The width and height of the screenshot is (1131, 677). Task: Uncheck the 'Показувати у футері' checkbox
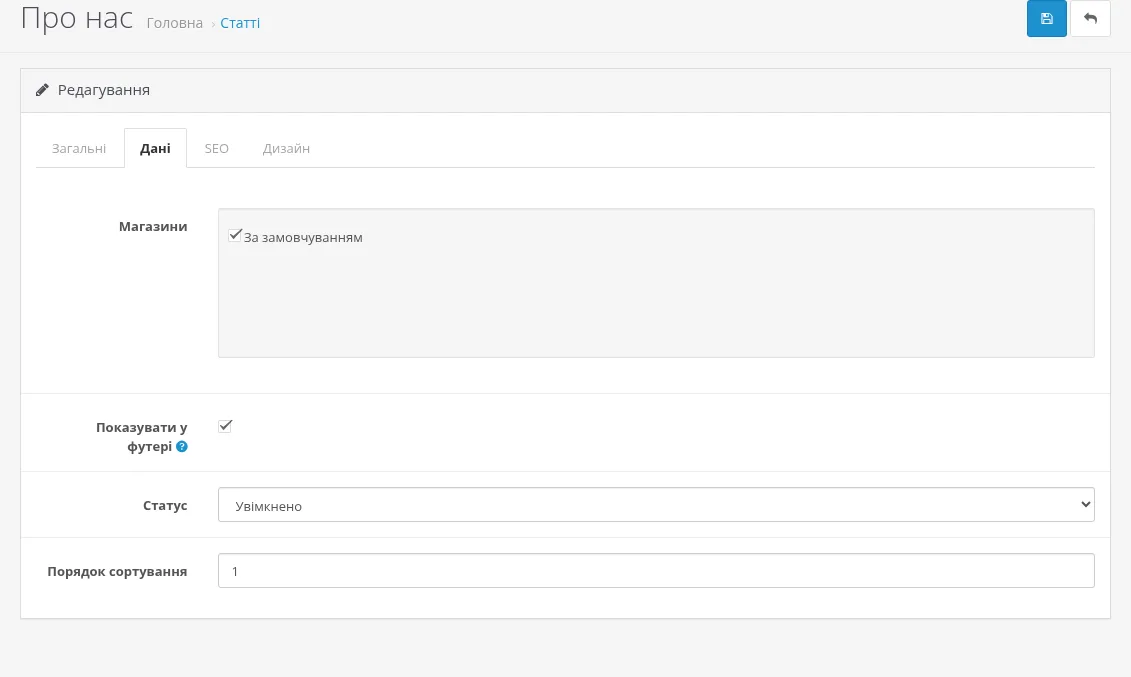[x=225, y=426]
